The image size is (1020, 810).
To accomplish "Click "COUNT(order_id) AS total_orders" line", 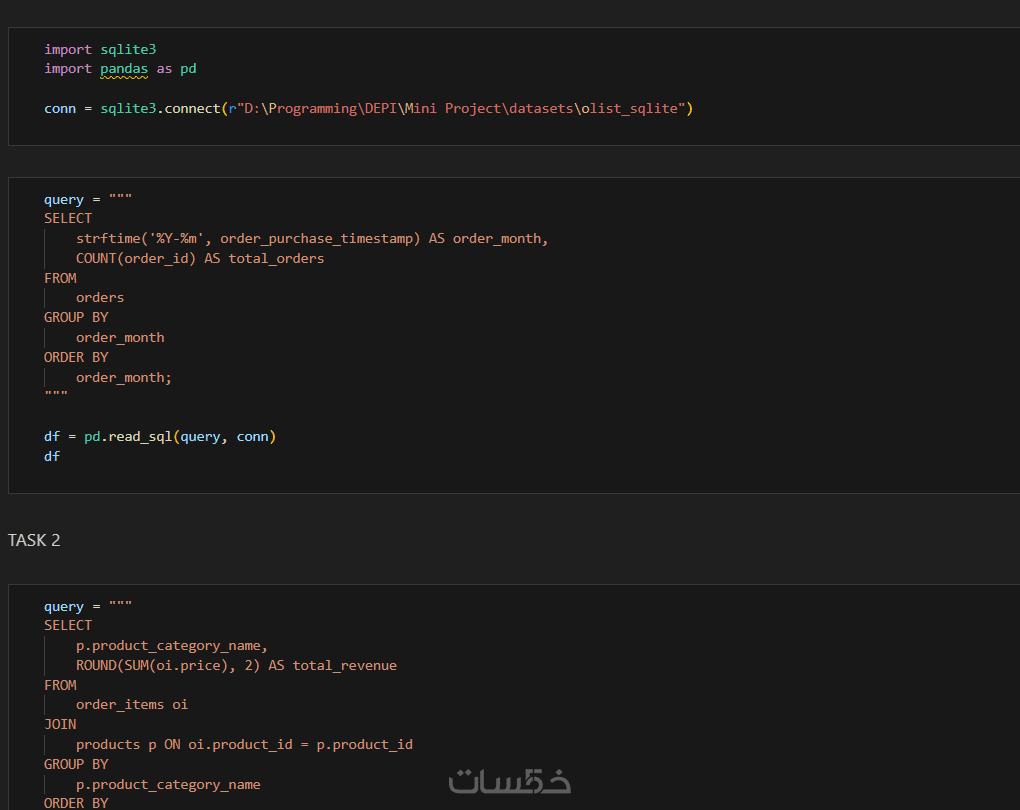I will coord(200,258).
